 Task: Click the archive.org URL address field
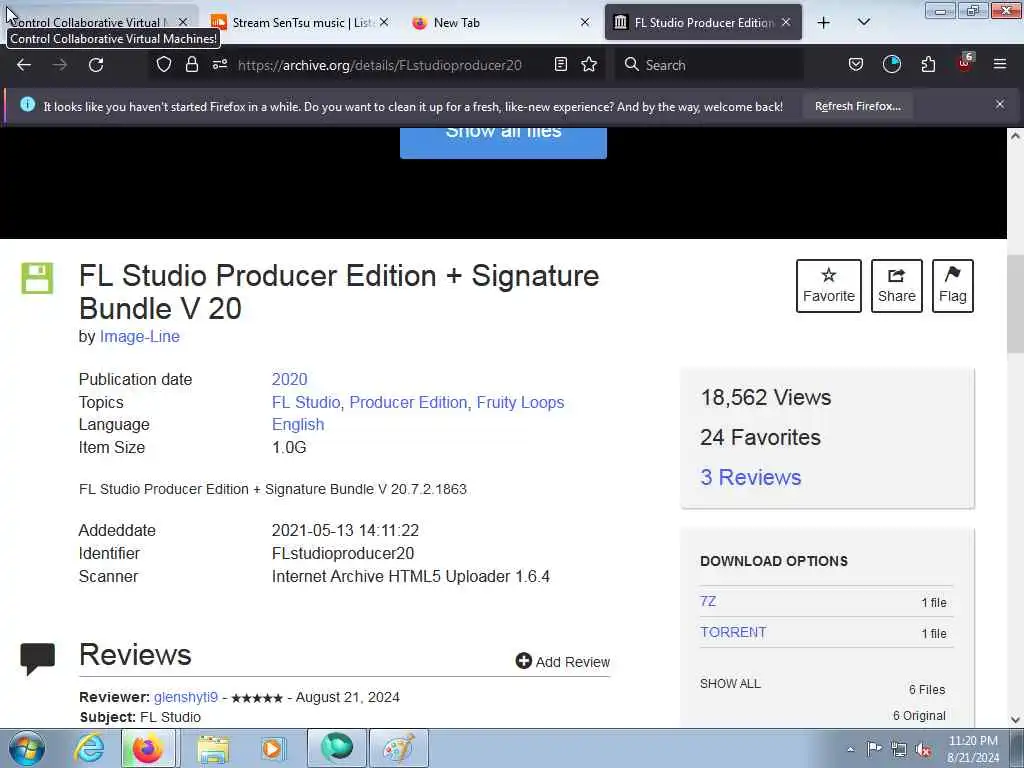(379, 65)
